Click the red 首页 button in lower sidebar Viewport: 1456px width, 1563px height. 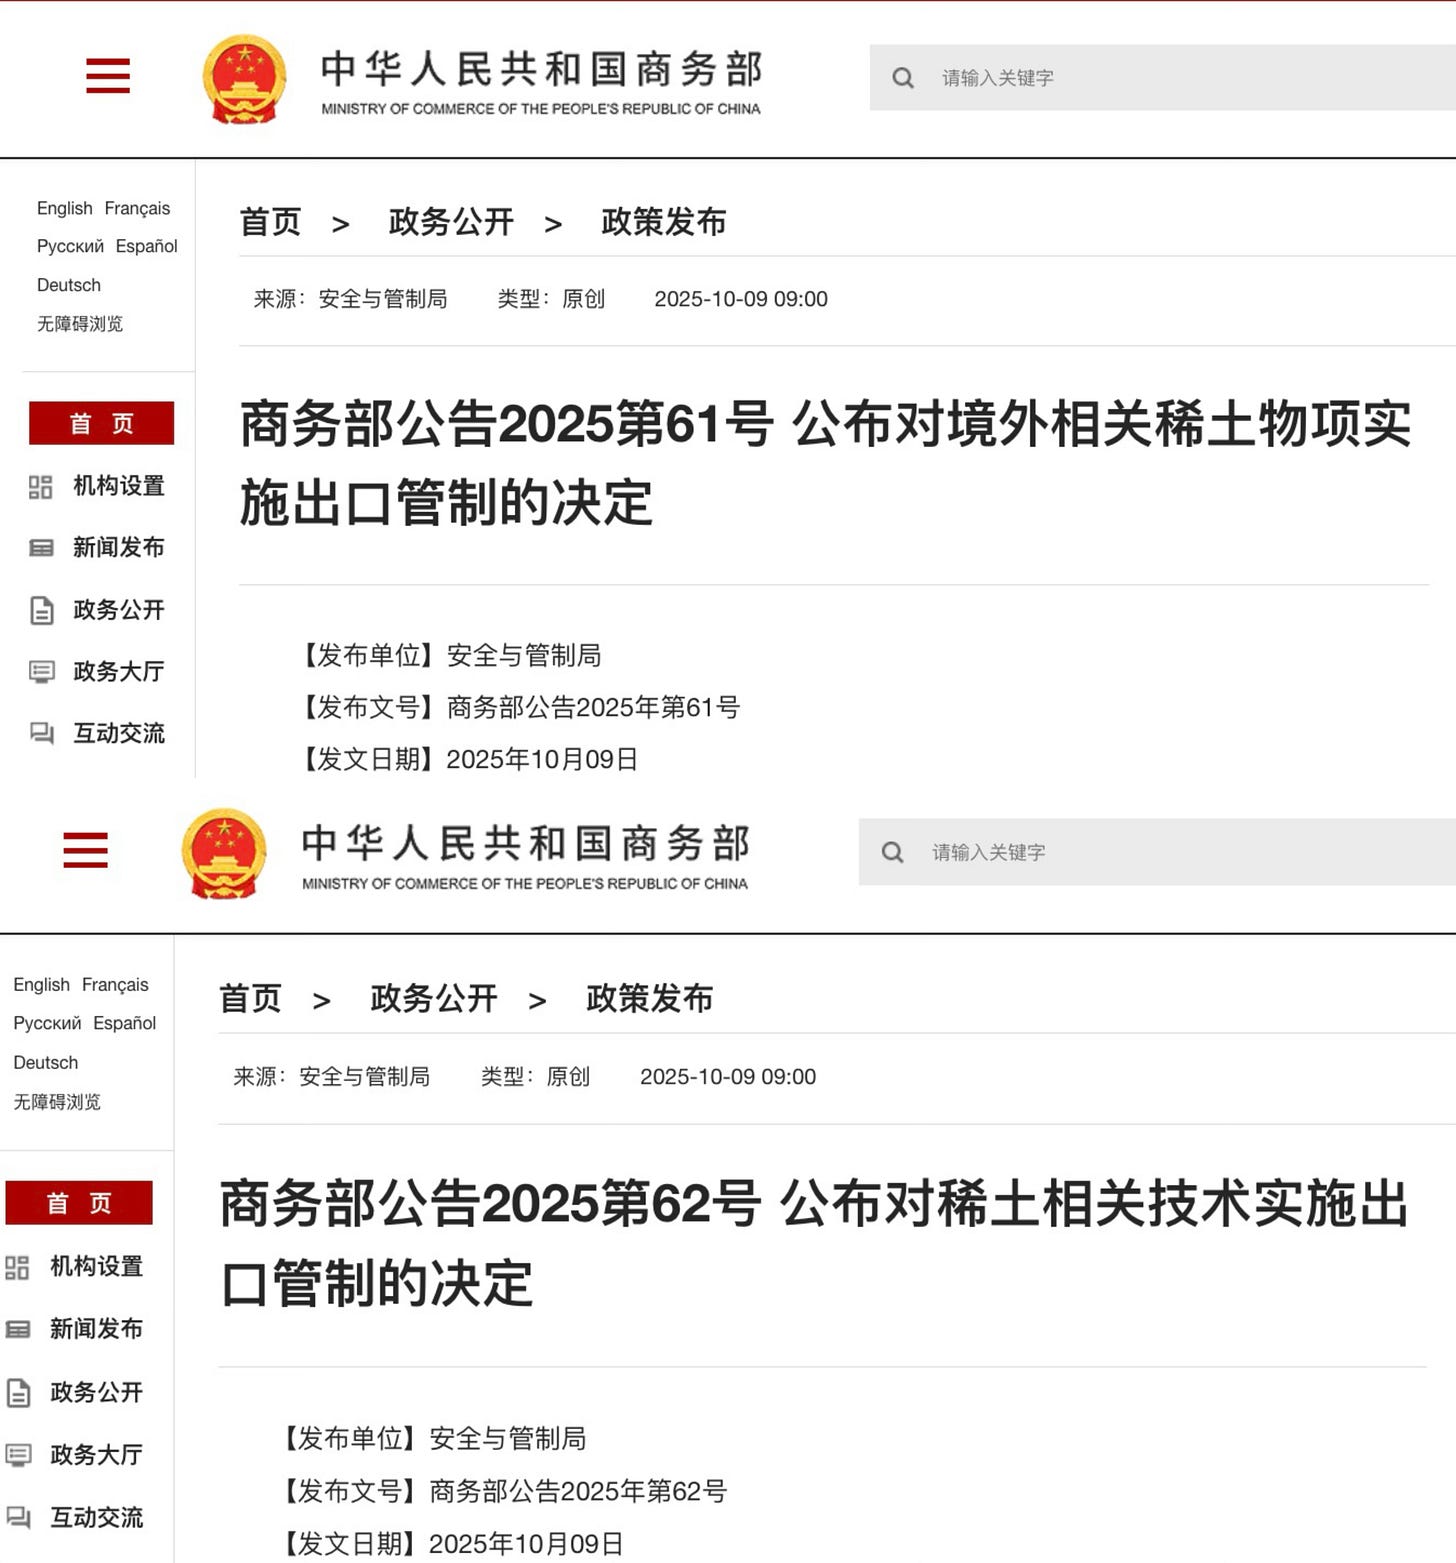tap(79, 1203)
